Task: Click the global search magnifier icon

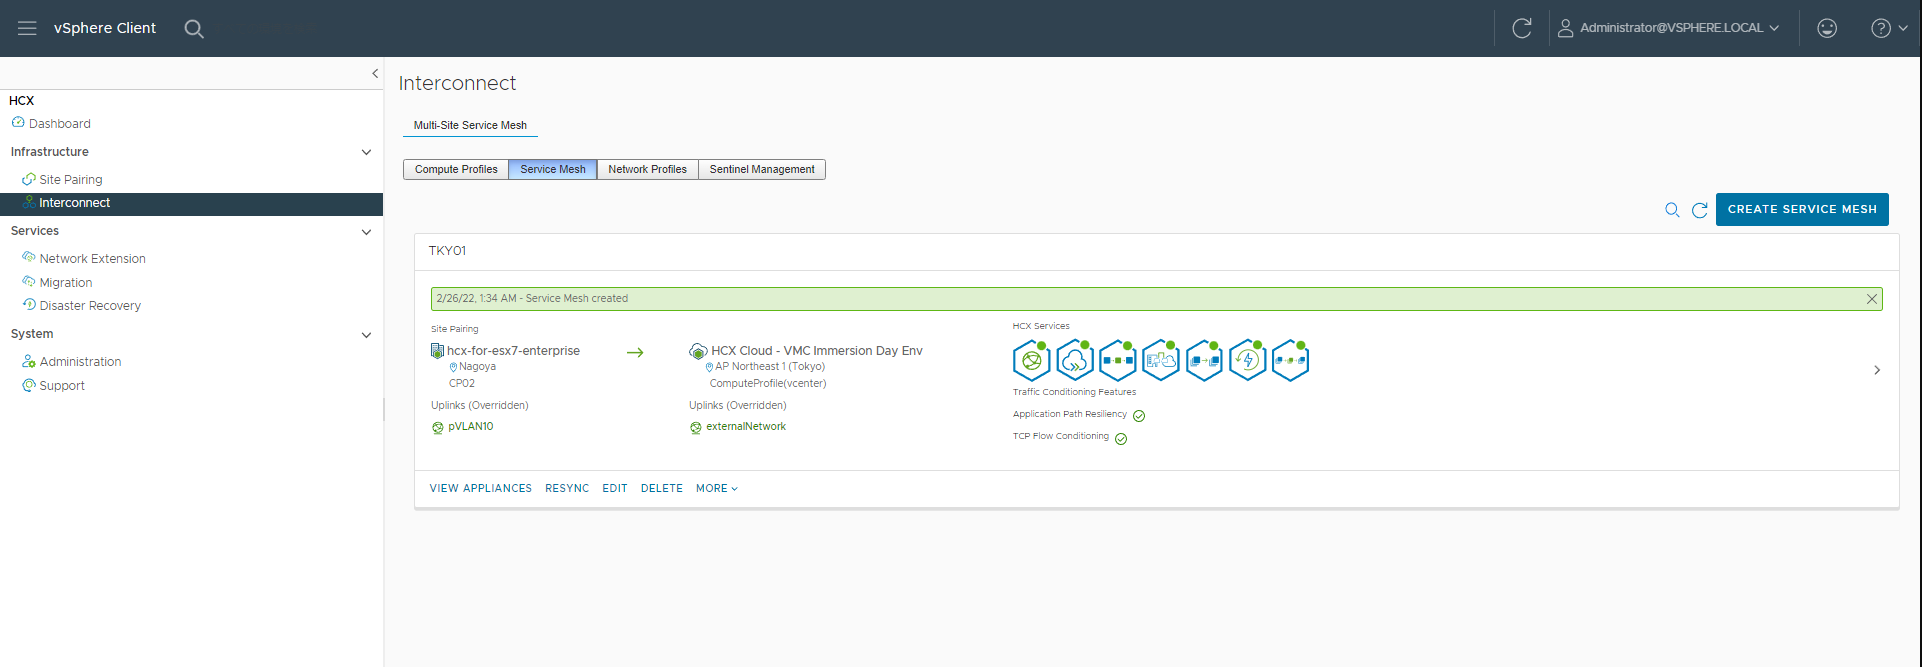Action: [x=194, y=29]
